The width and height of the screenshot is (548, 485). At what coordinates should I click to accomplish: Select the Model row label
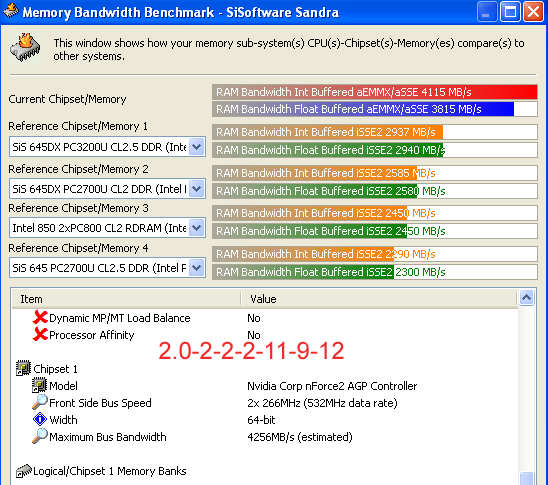63,386
